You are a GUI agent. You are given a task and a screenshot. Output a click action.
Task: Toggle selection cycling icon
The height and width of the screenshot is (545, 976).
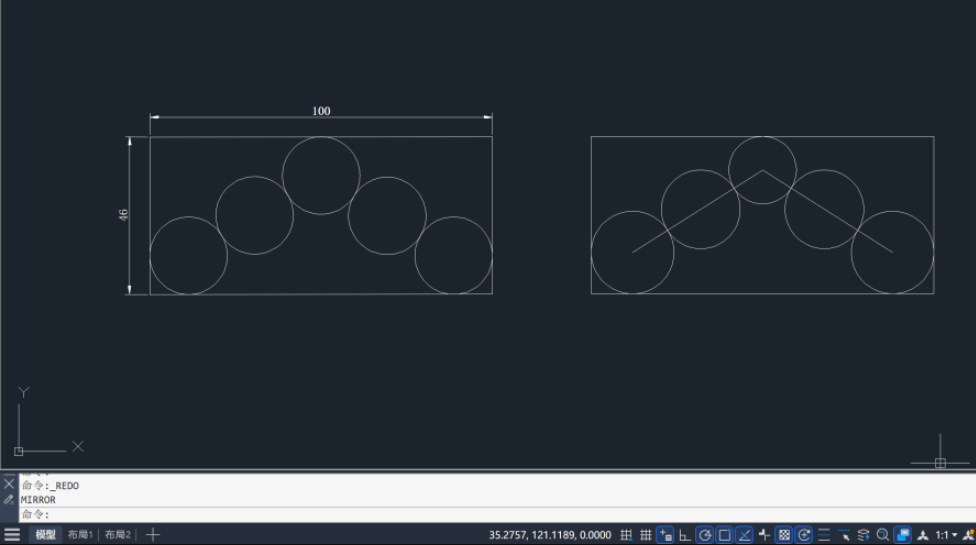tap(804, 535)
